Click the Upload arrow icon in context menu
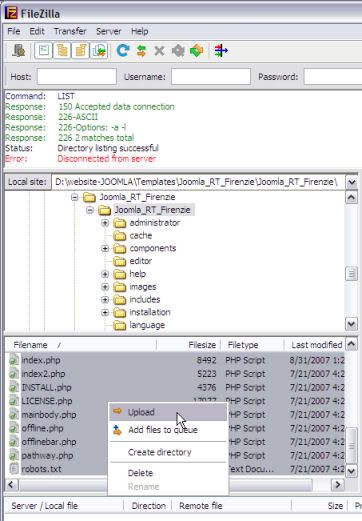The height and width of the screenshot is (521, 362). pos(117,411)
